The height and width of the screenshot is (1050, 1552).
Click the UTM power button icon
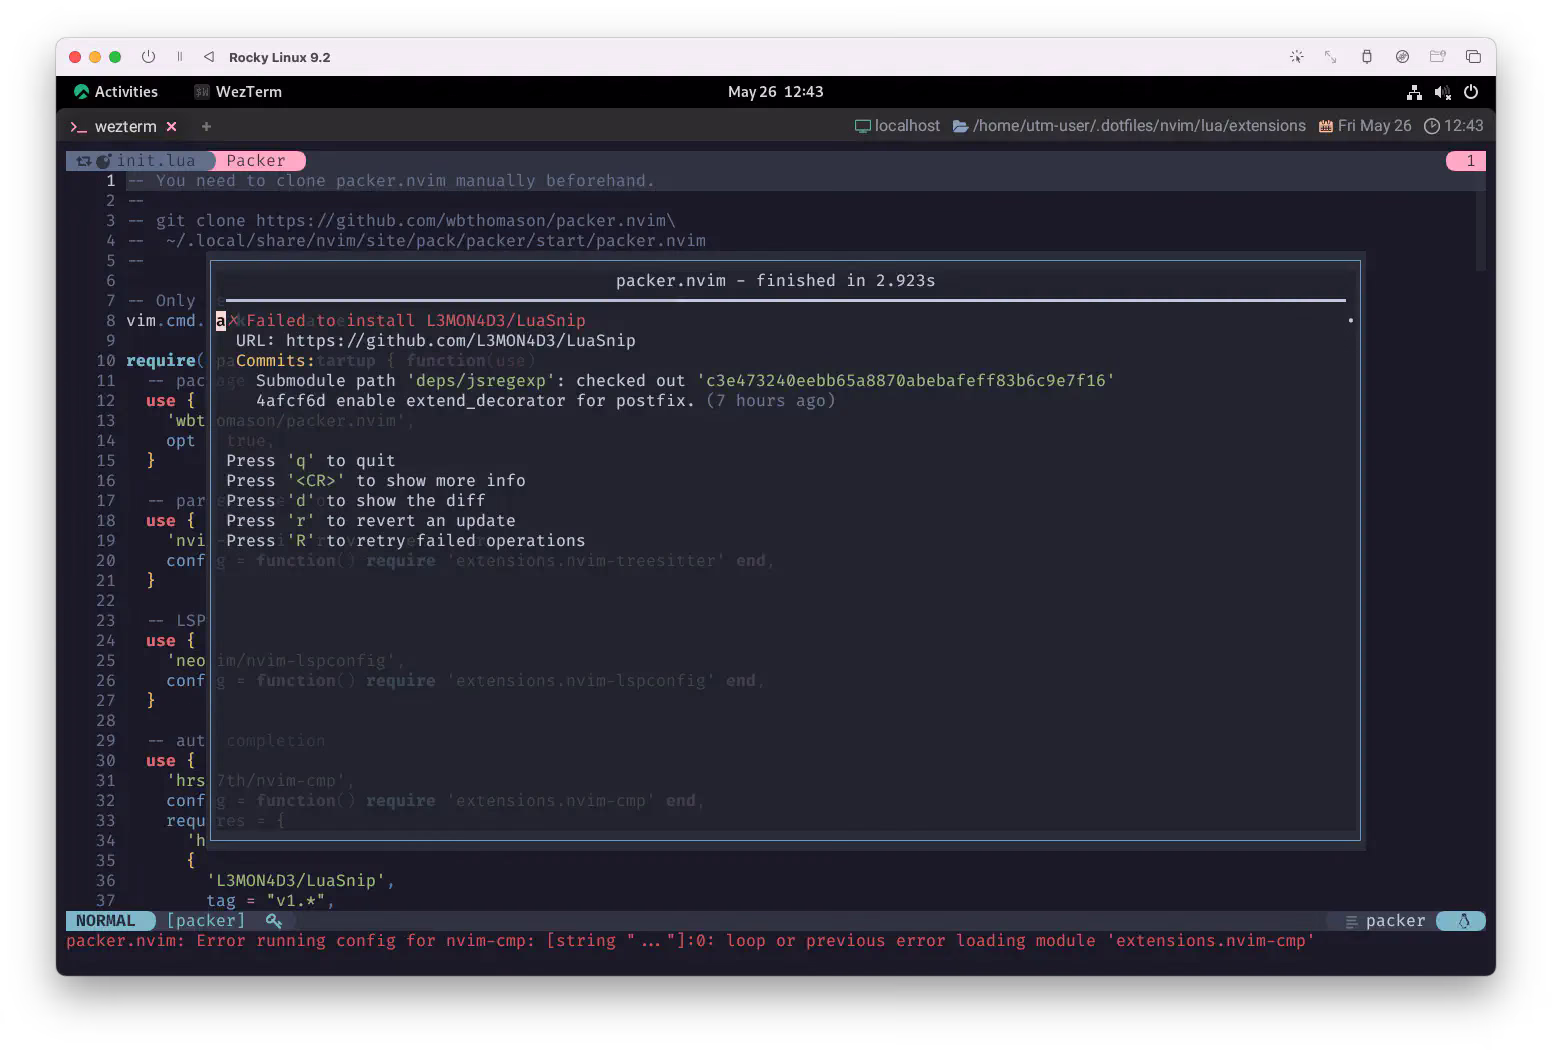[x=148, y=57]
